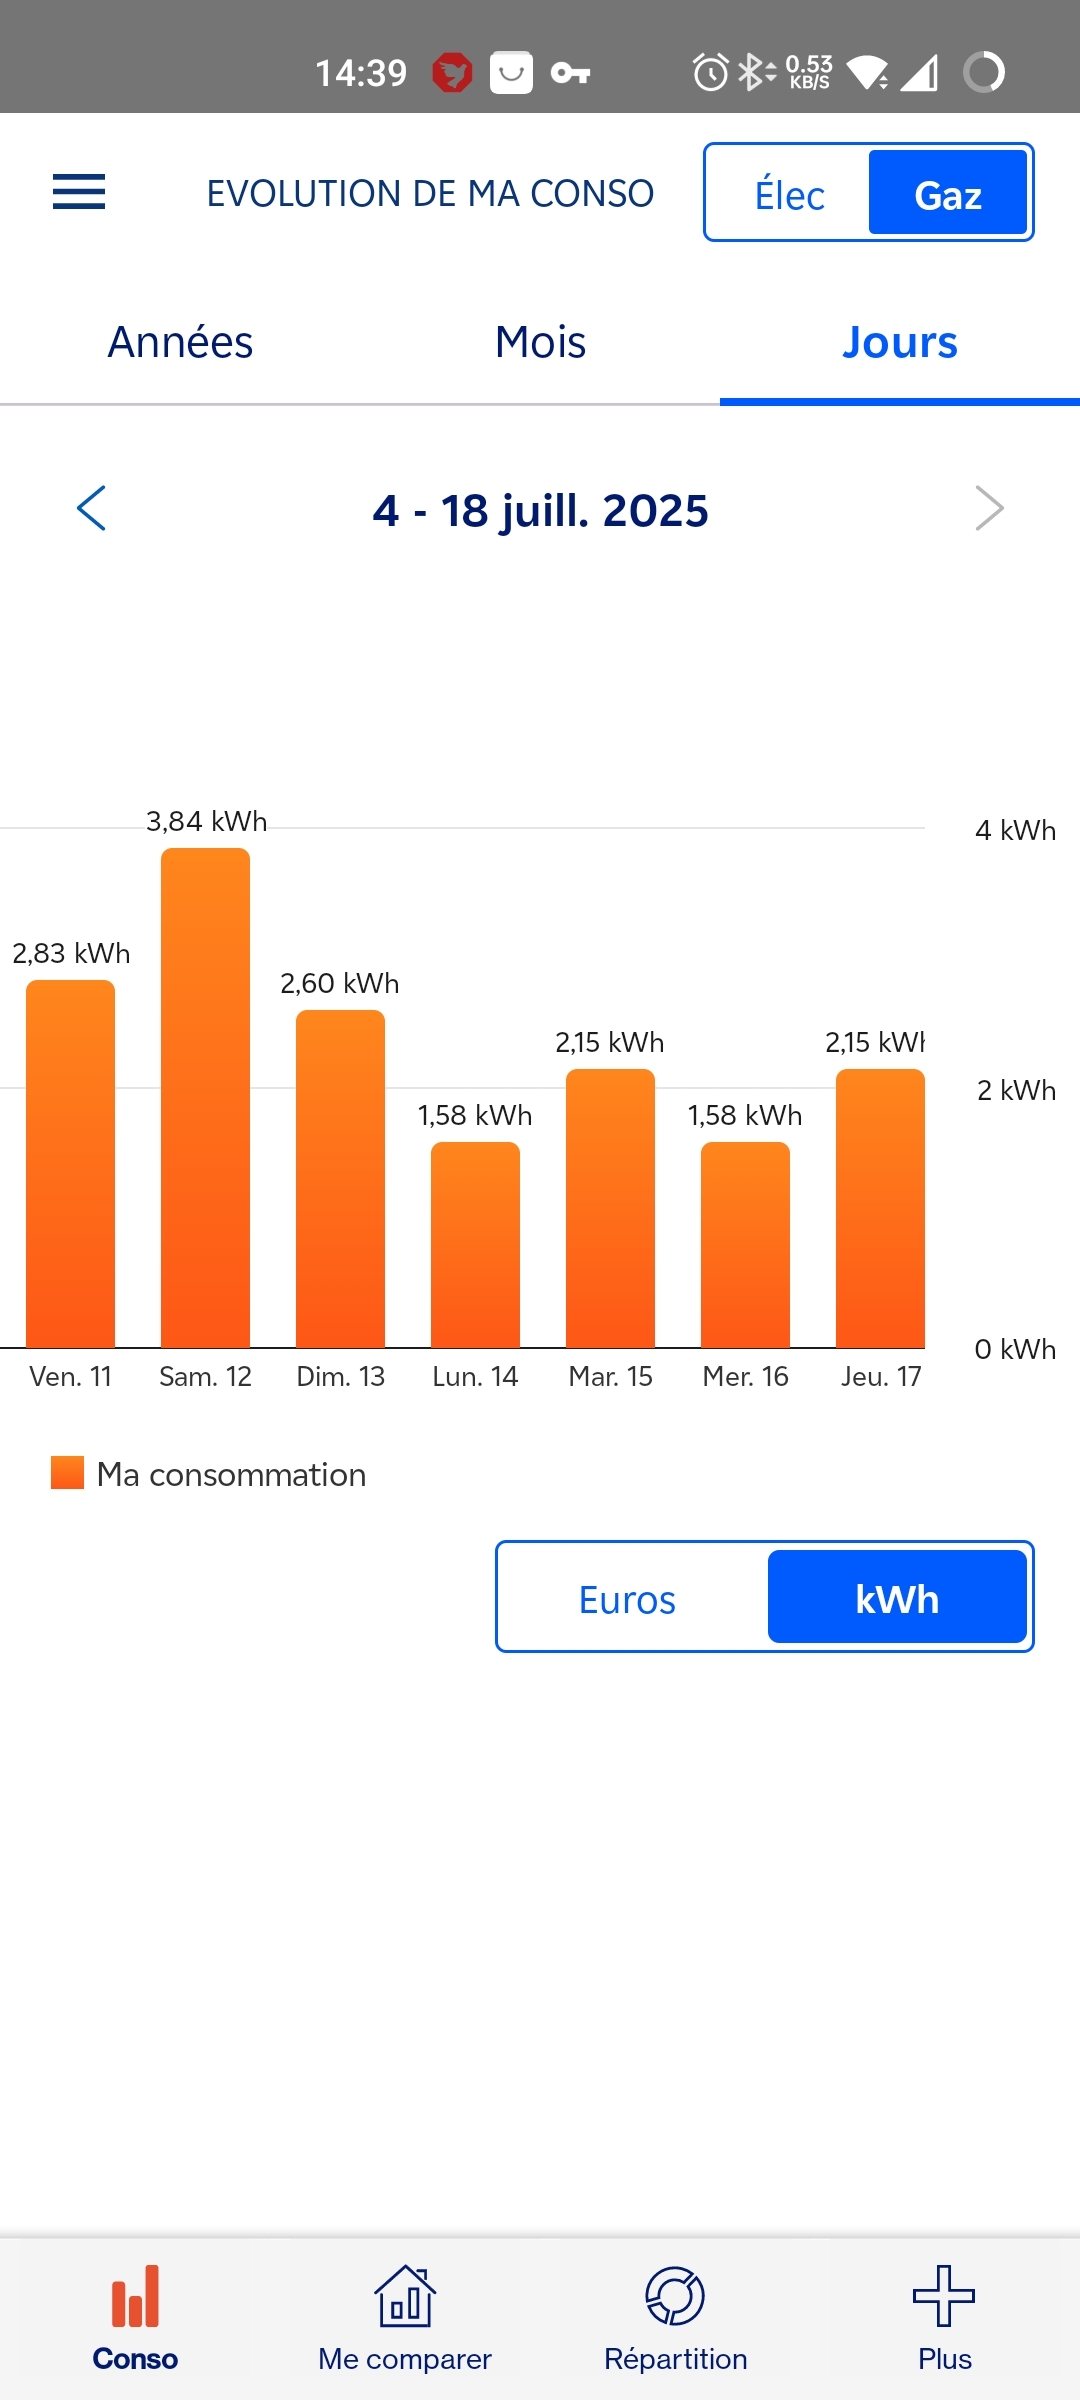Select the Gaz energy toggle
This screenshot has width=1080, height=2400.
pos(947,194)
